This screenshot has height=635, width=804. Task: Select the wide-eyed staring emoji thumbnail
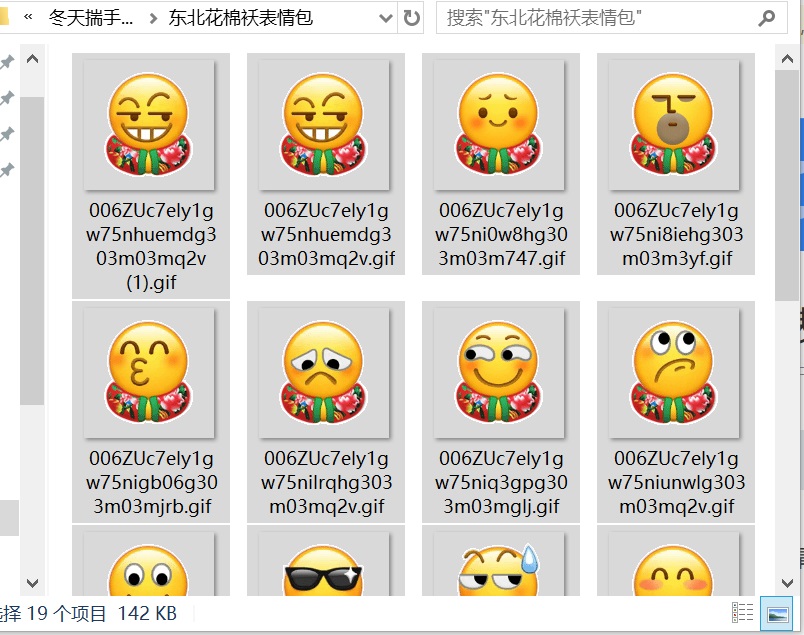pyautogui.click(x=149, y=564)
